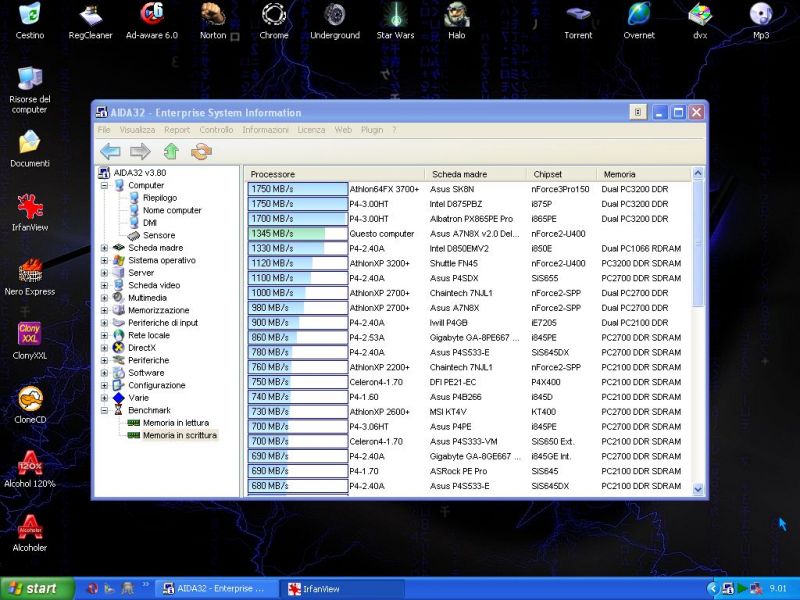Click the Forward arrow toolbar icon
Image resolution: width=800 pixels, height=600 pixels.
pos(140,152)
